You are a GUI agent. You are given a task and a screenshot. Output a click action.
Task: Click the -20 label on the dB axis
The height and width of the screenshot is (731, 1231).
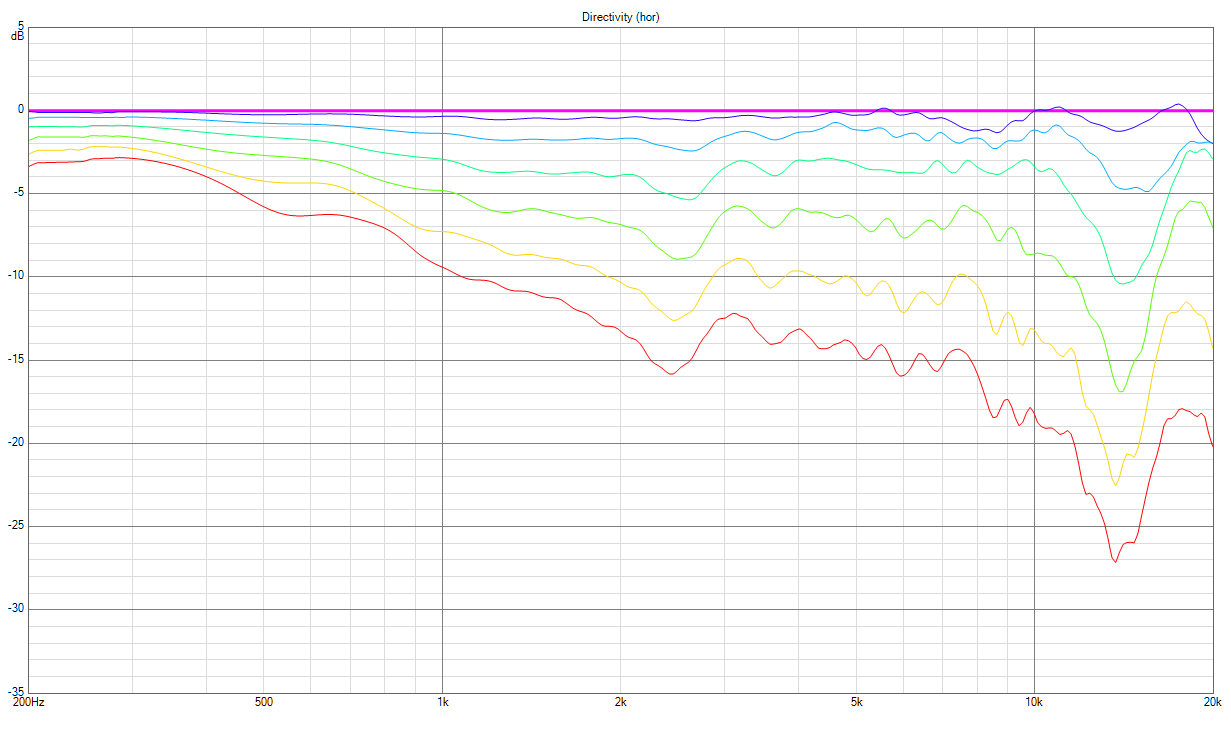pos(16,443)
